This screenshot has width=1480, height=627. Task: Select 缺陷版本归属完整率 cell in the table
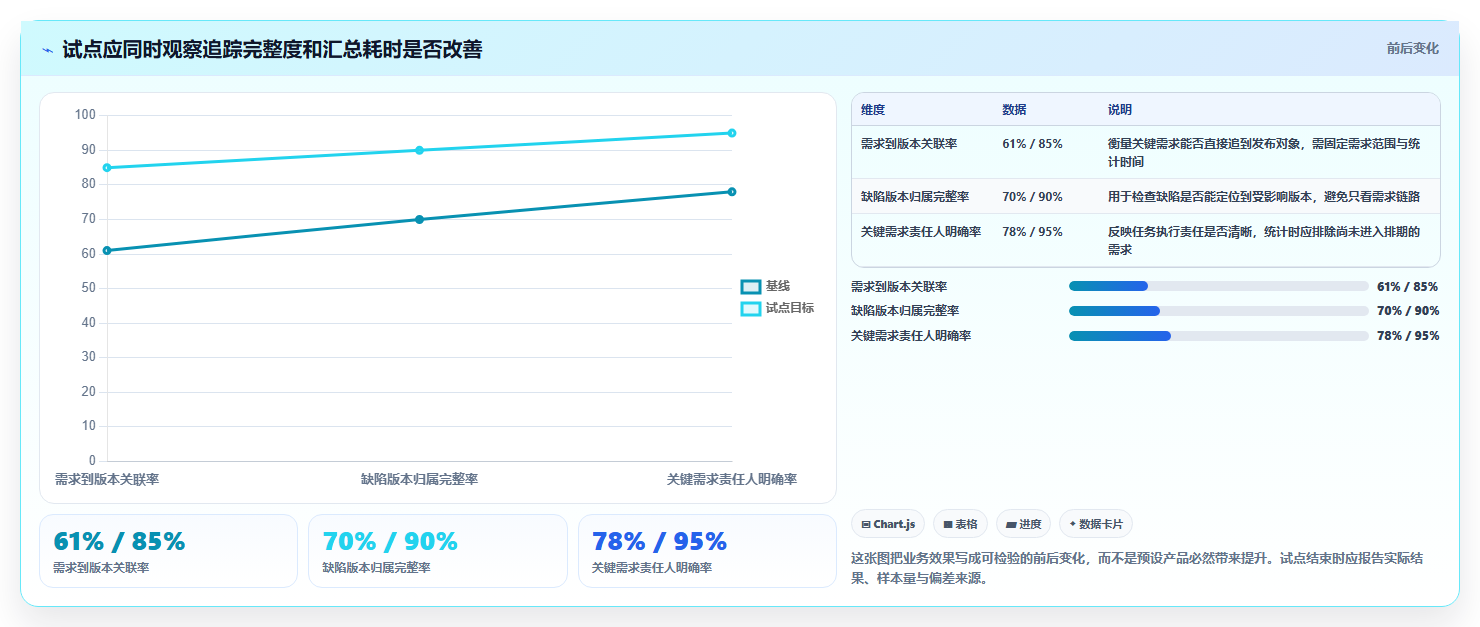click(915, 197)
